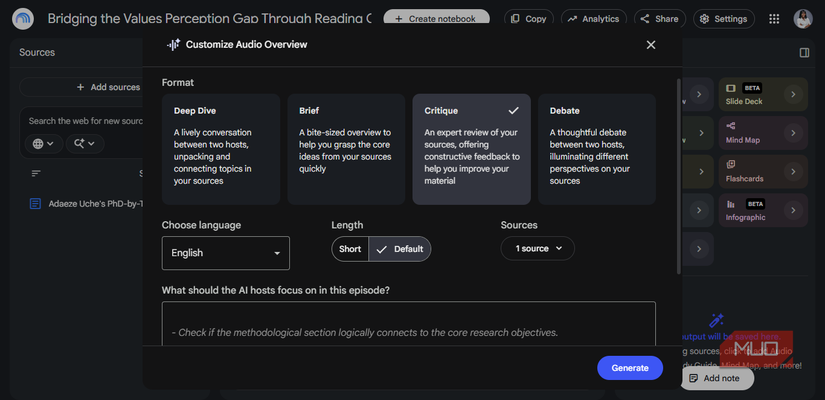
Task: Select the Brief format card
Action: tap(346, 149)
